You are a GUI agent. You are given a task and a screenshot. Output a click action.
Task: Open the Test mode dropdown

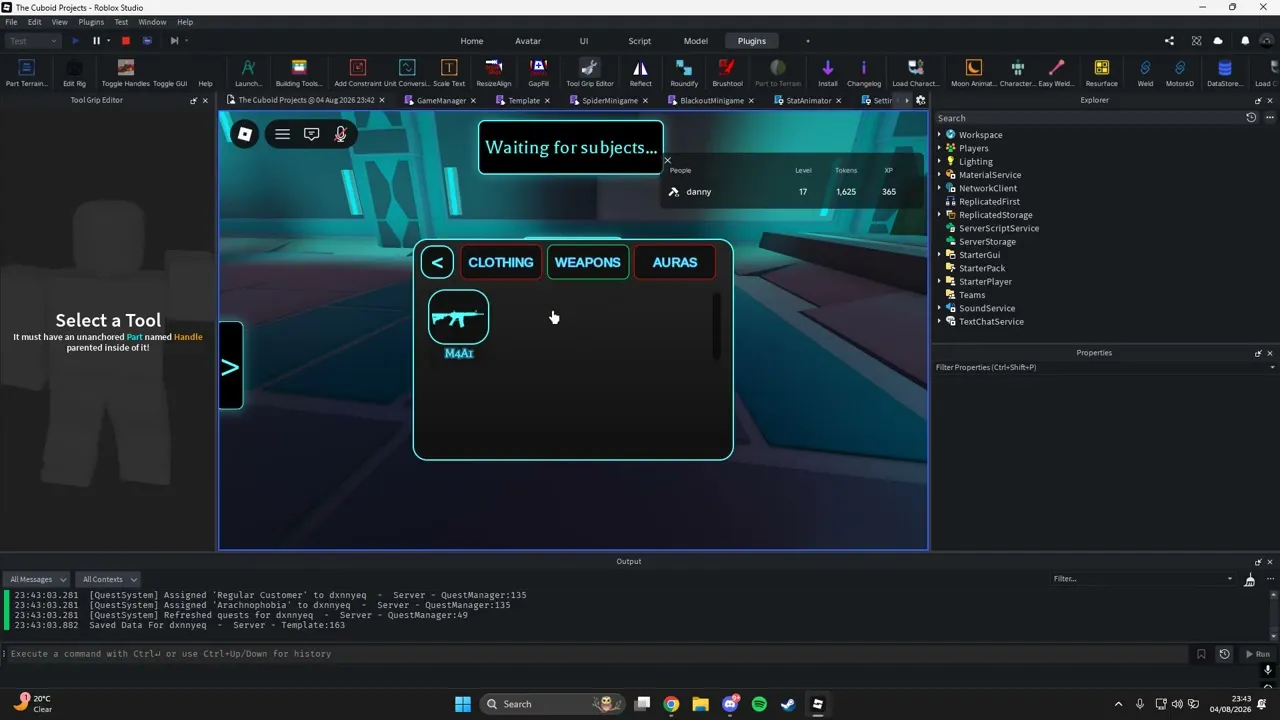coord(33,41)
